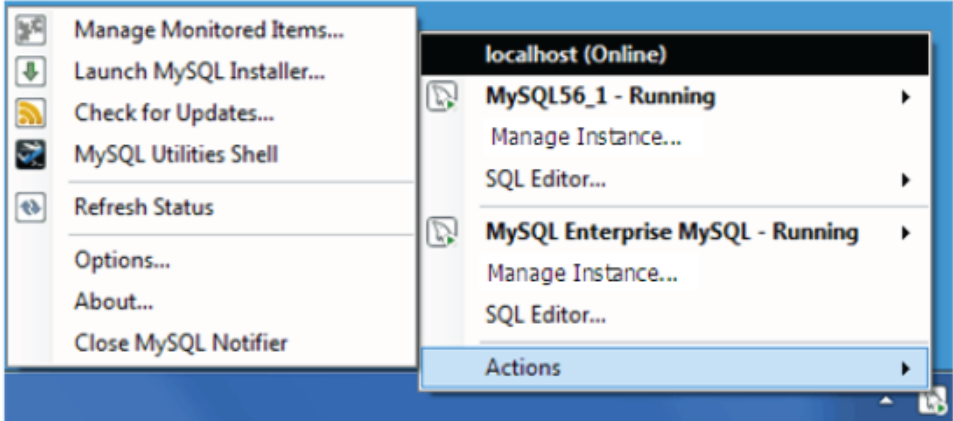Open SQL Editor under MySQL56_1
Viewport: 953px width, 421px height.
[546, 180]
